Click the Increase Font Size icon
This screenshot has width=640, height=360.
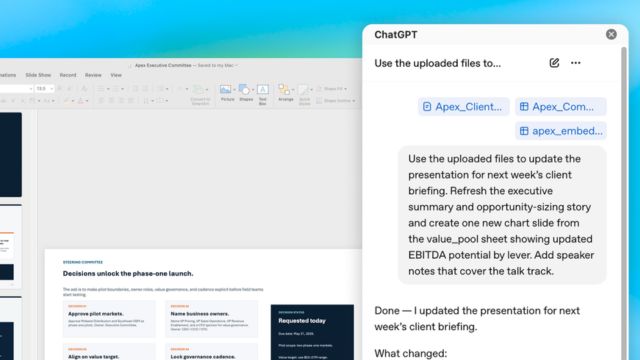(x=60, y=89)
